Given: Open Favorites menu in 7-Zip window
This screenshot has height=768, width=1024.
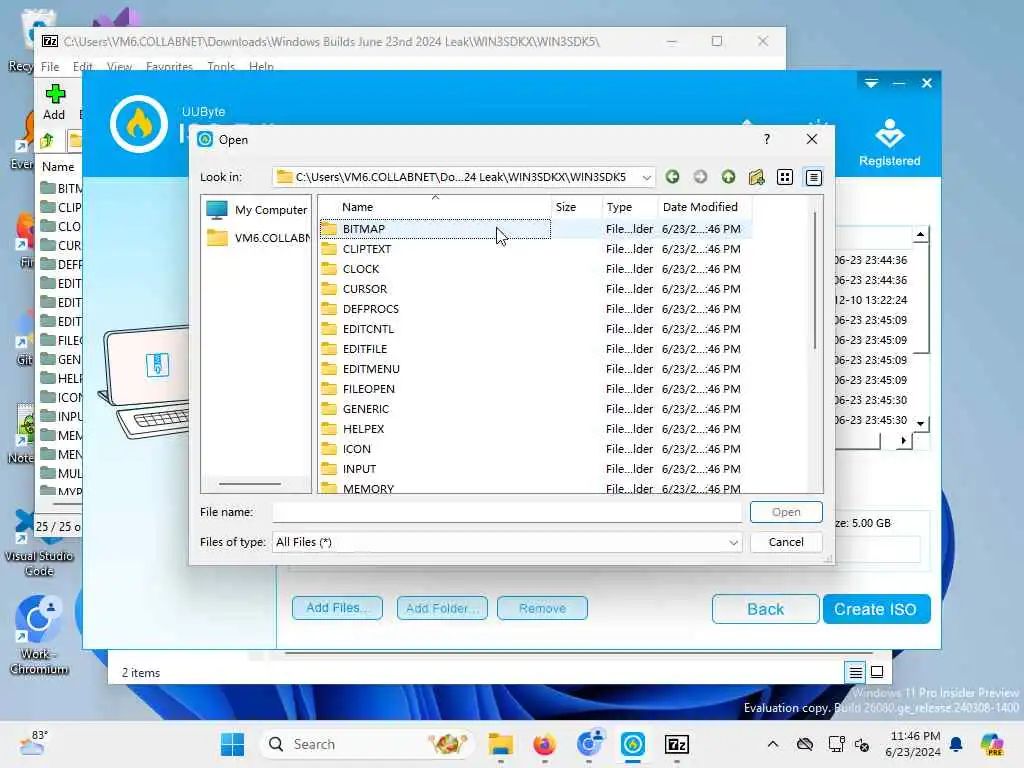Looking at the screenshot, I should click(169, 67).
